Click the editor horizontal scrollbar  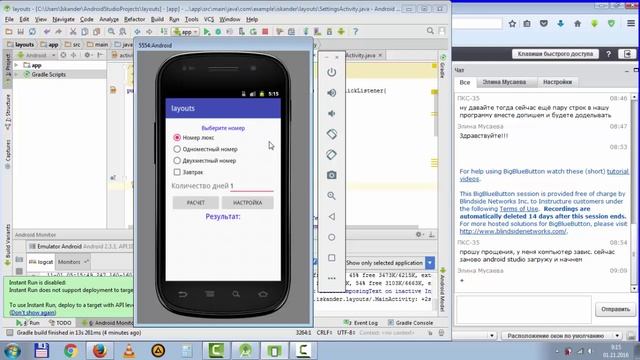273,227
